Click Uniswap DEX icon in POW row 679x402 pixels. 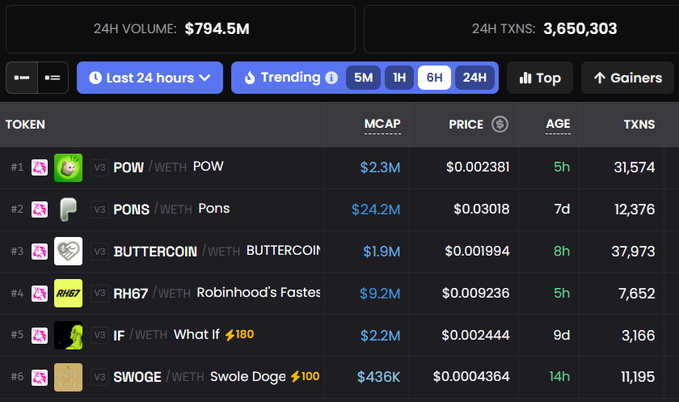coord(39,168)
